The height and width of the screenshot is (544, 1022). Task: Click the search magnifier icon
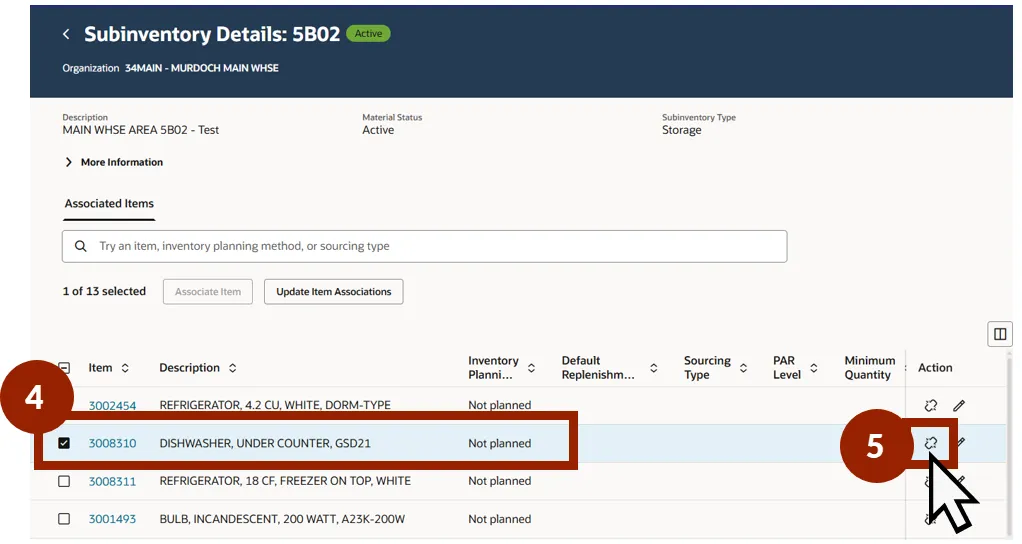81,246
